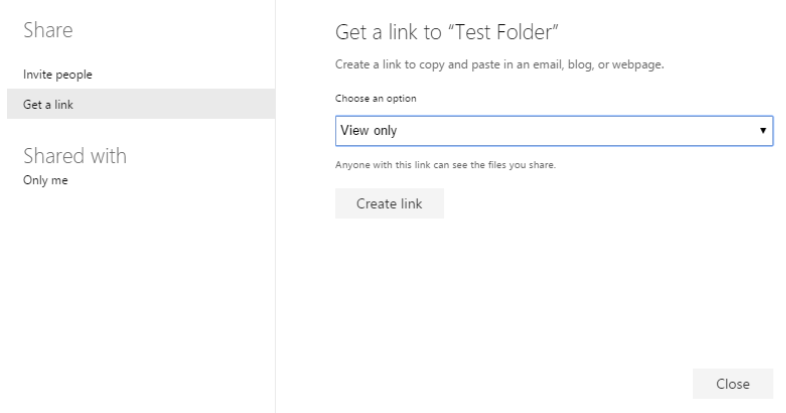Click the Create link button
This screenshot has height=413, width=786.
pyautogui.click(x=389, y=203)
